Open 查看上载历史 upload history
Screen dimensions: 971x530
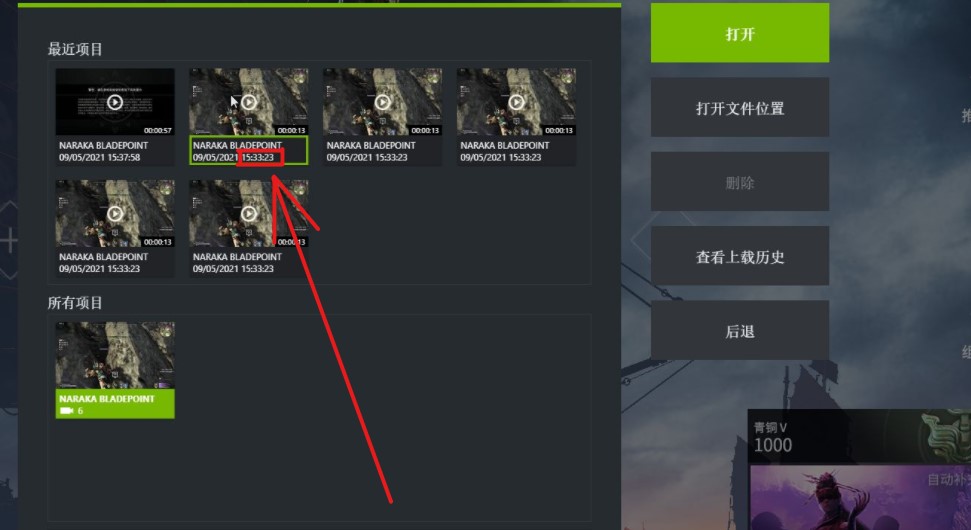(x=739, y=256)
